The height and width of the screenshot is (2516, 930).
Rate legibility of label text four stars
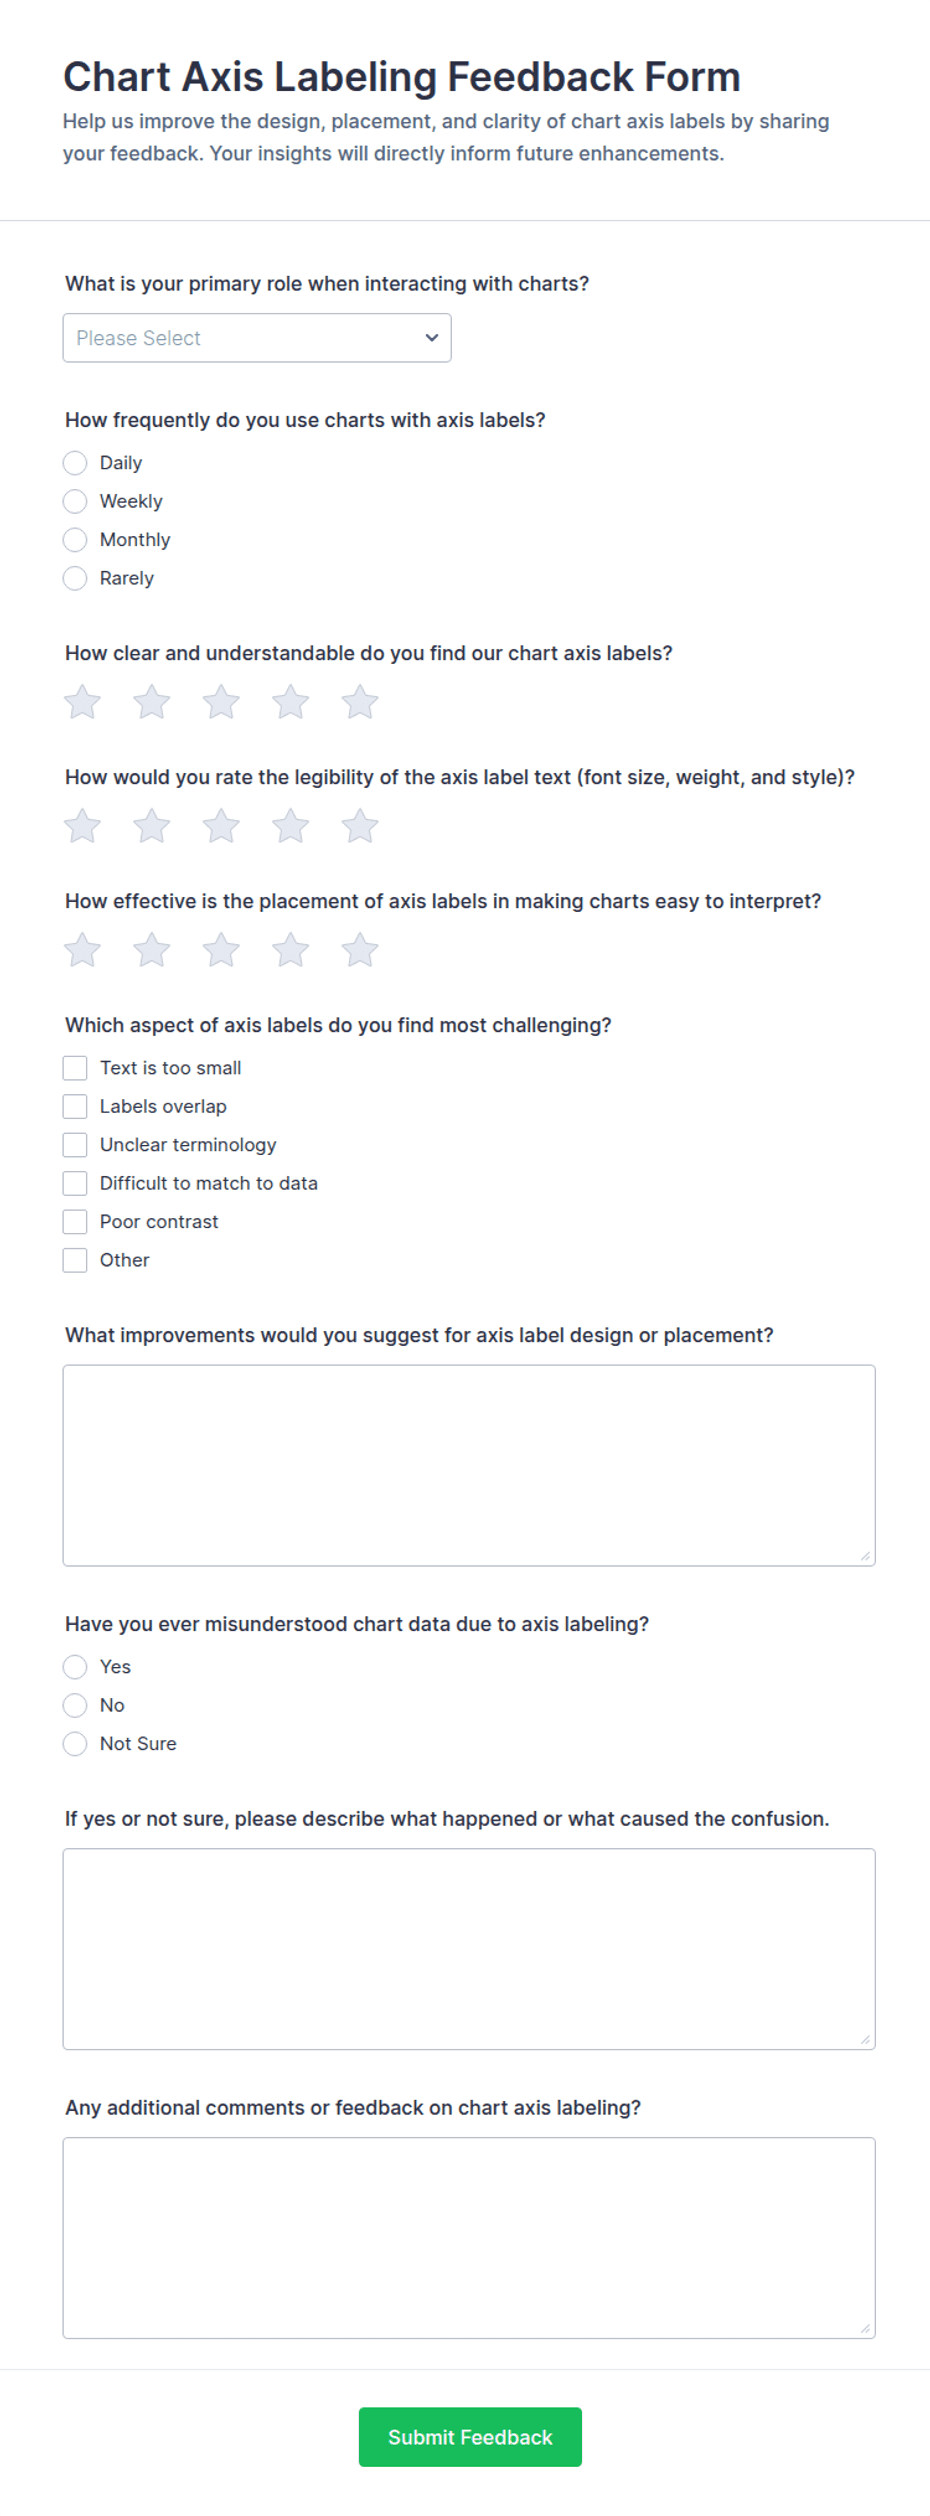click(290, 826)
